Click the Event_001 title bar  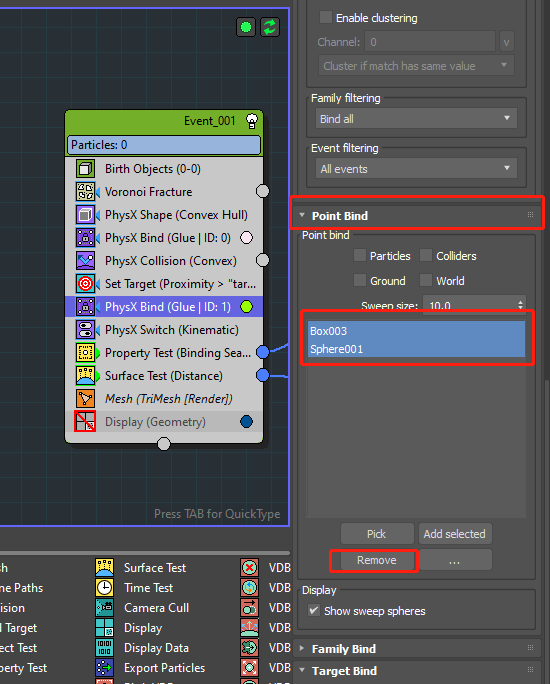164,121
